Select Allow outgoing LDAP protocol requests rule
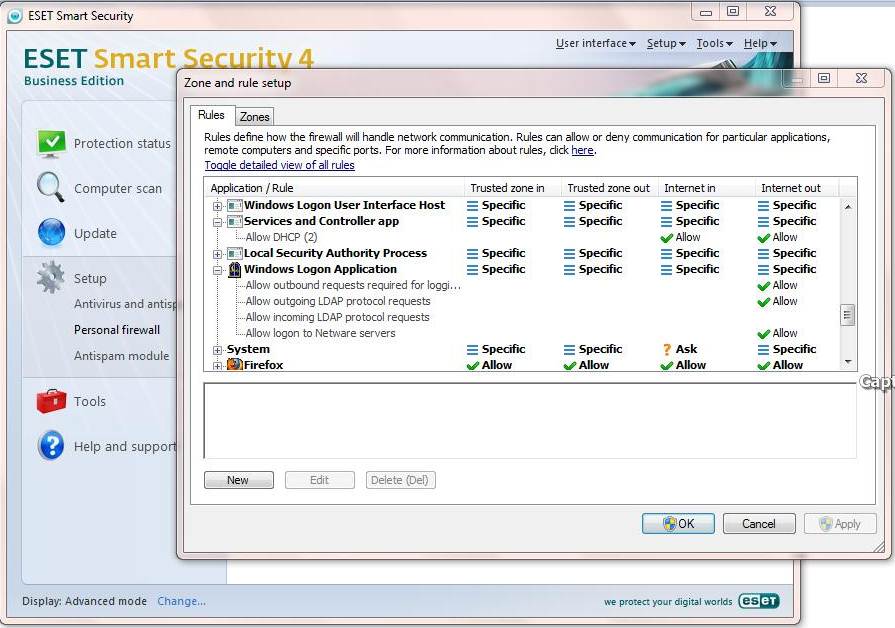 338,301
